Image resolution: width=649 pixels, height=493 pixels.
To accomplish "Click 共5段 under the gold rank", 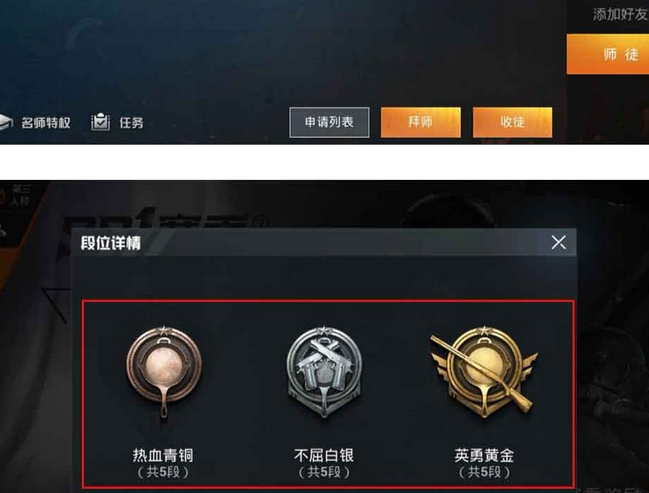I will pyautogui.click(x=484, y=472).
